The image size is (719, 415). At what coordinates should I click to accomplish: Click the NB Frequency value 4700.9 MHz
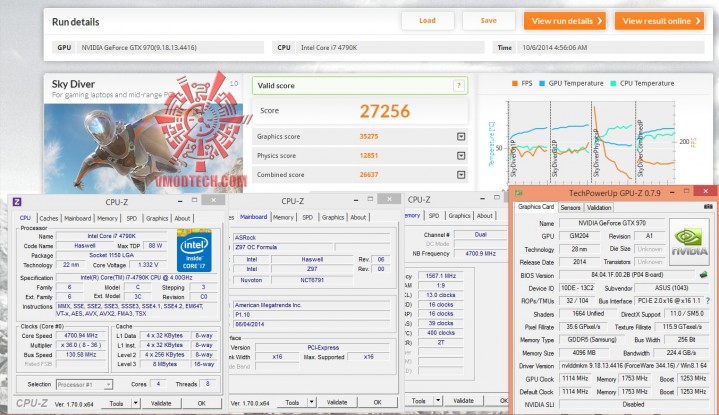click(x=480, y=254)
